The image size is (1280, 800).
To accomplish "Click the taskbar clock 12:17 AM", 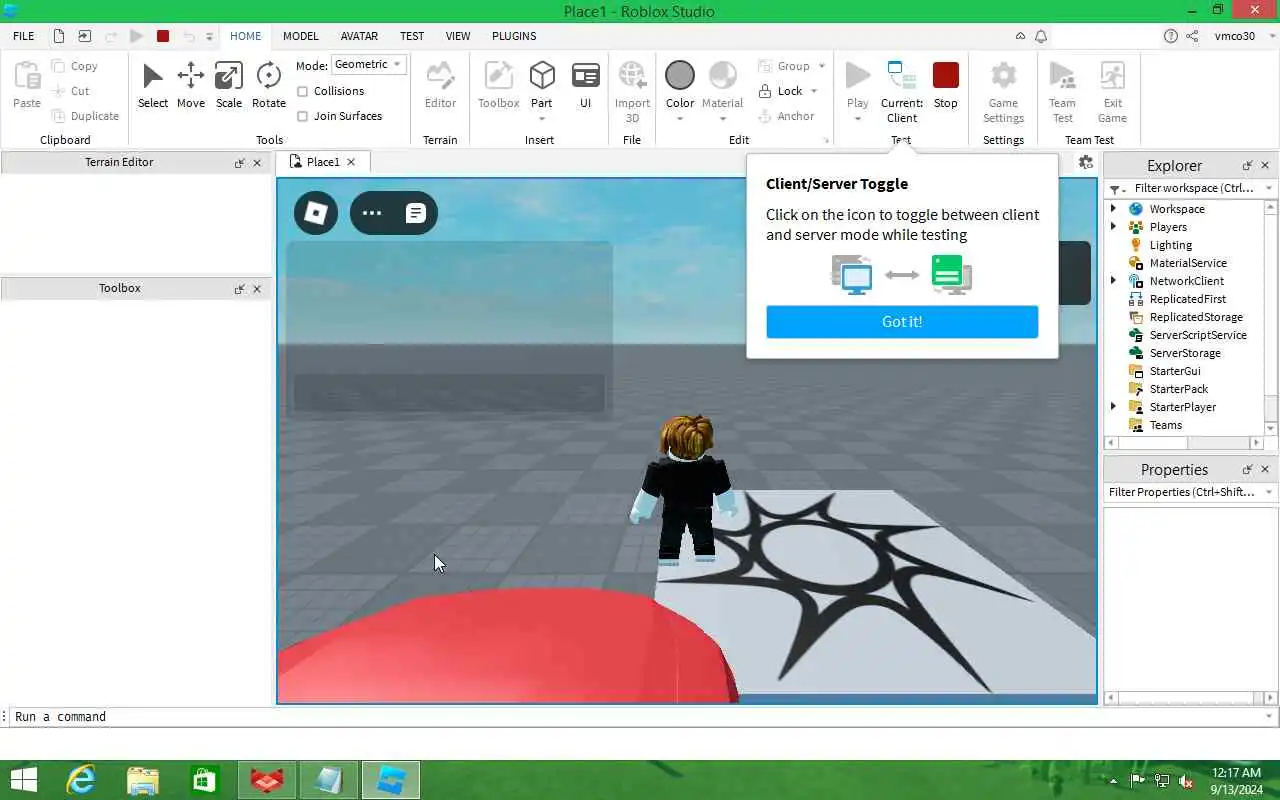I will coord(1235,773).
